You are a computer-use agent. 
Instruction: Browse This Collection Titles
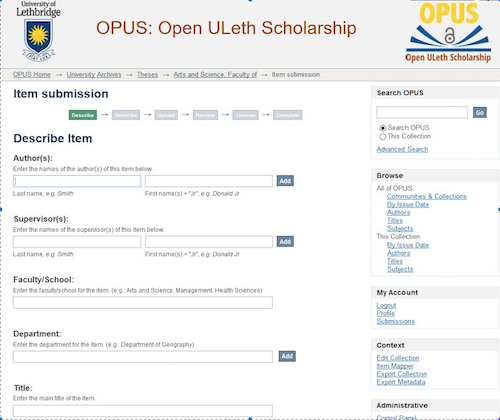(x=395, y=261)
